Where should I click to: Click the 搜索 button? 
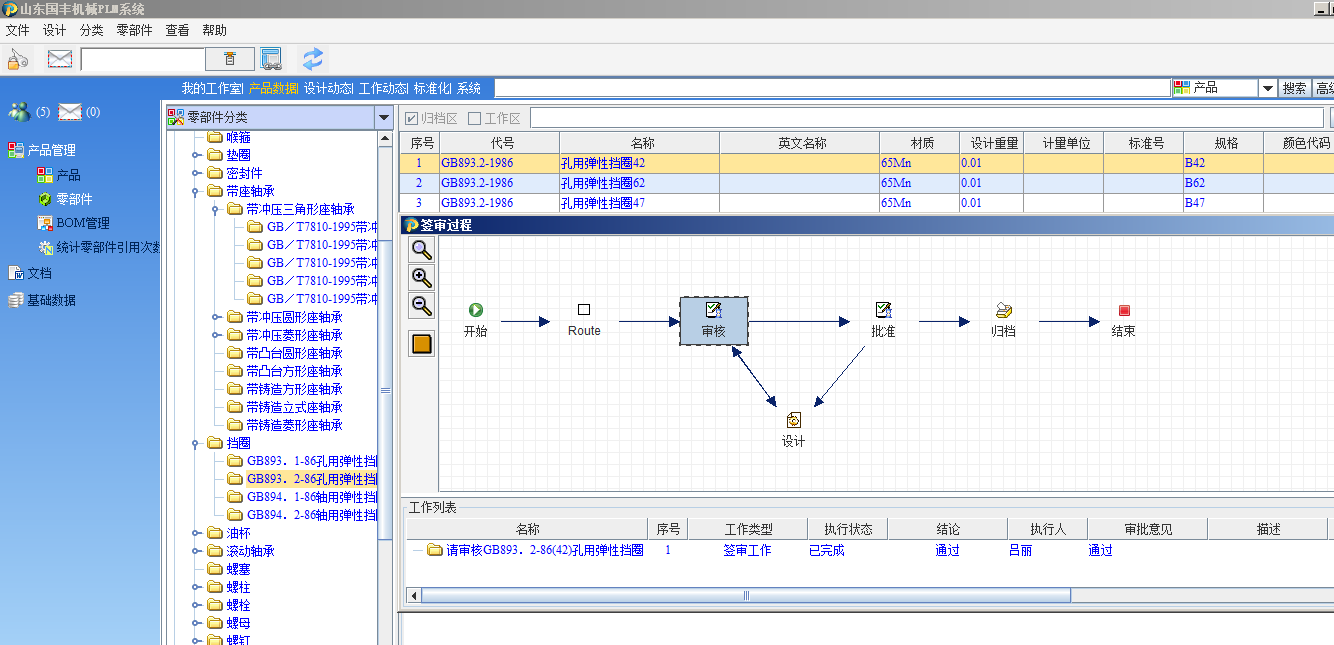(1294, 89)
